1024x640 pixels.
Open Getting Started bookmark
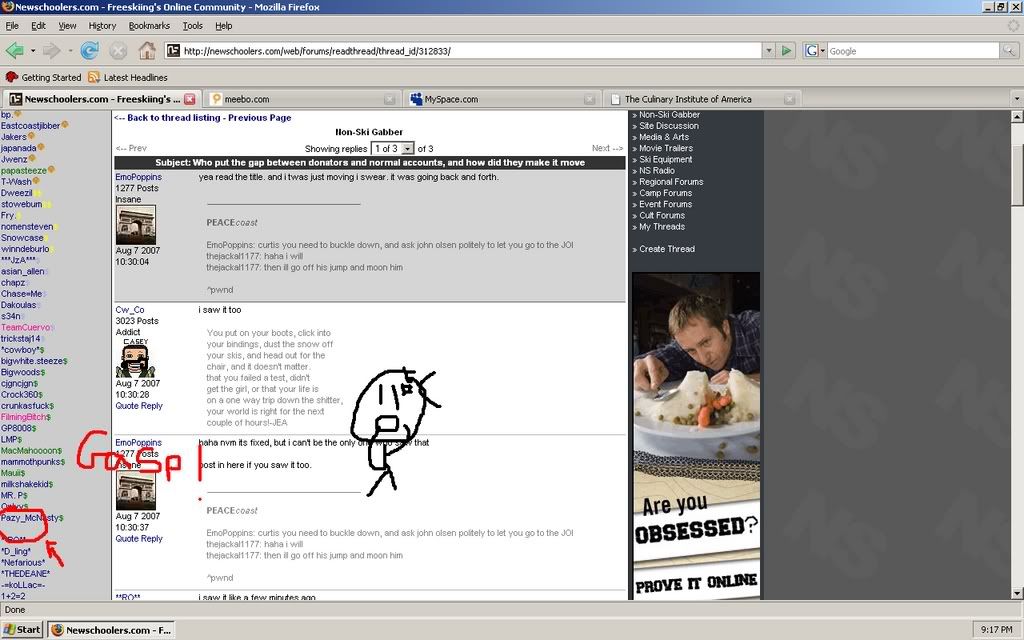pyautogui.click(x=44, y=77)
